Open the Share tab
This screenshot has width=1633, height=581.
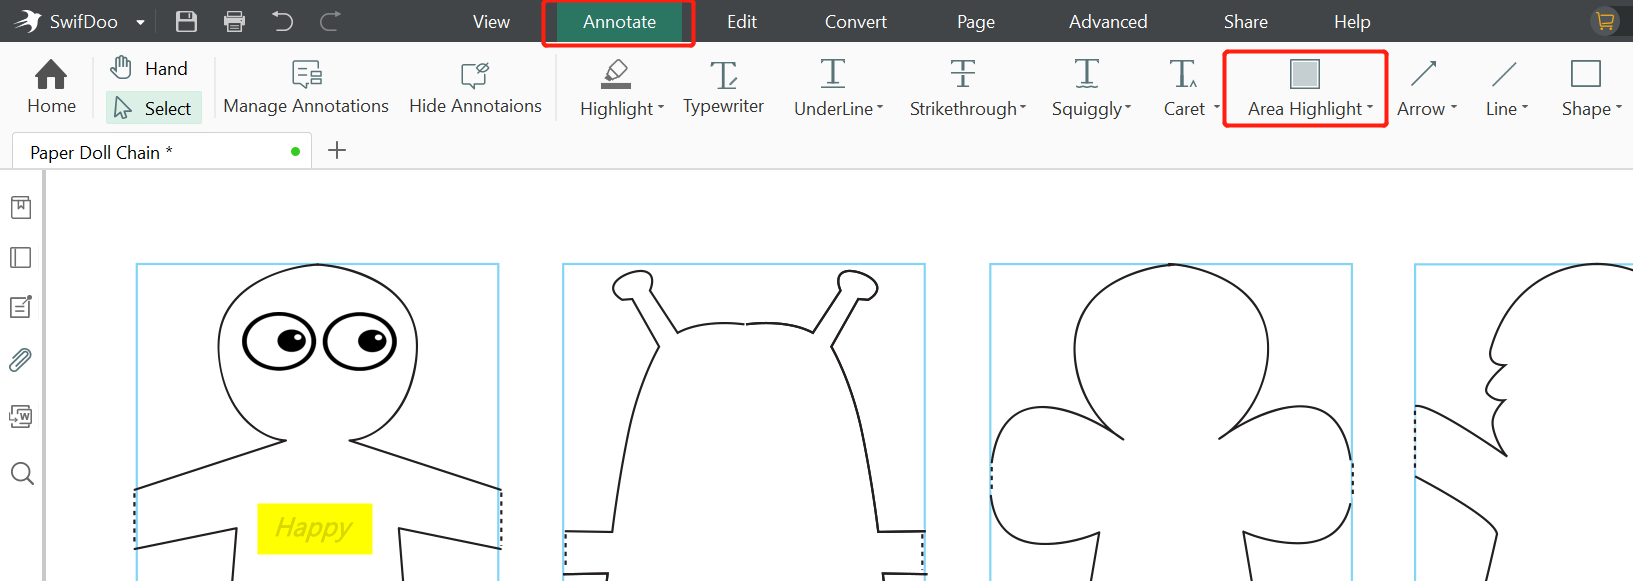pos(1245,21)
